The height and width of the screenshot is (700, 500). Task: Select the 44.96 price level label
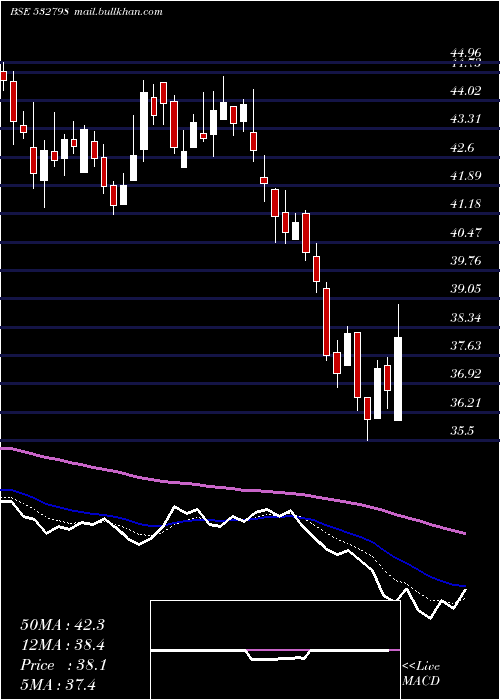466,55
